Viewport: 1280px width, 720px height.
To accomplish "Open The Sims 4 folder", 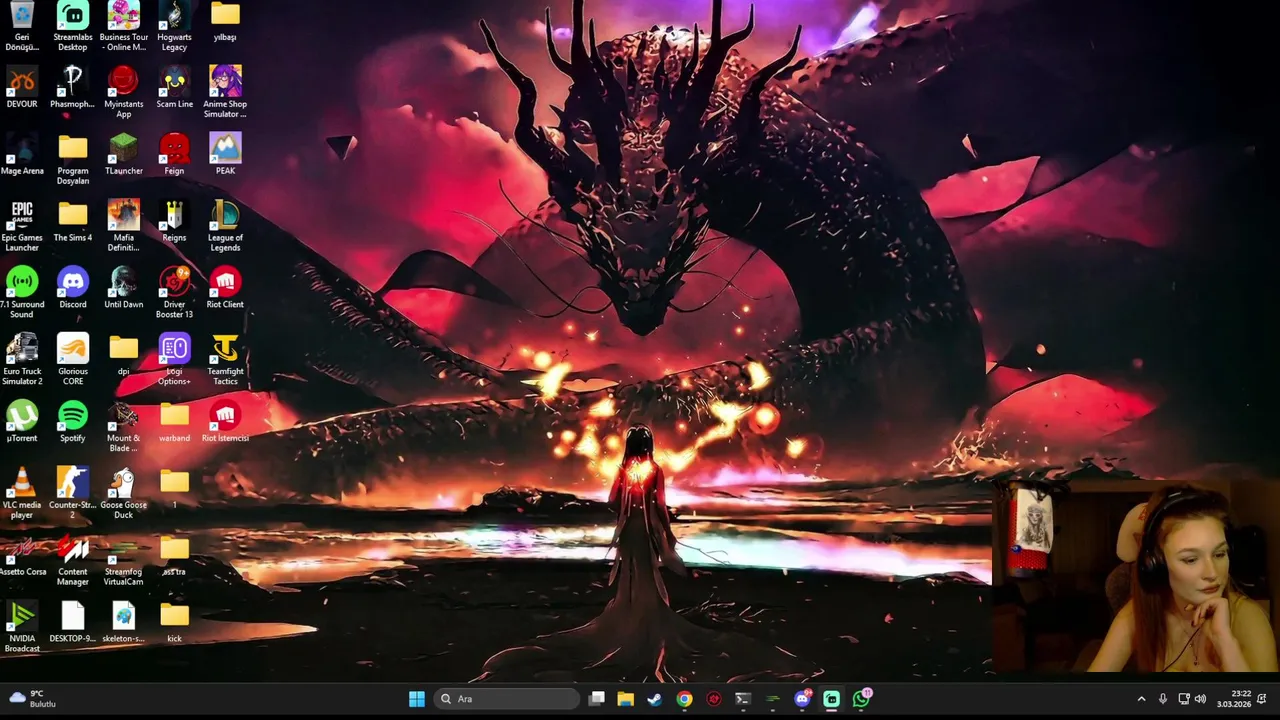I will (x=73, y=222).
